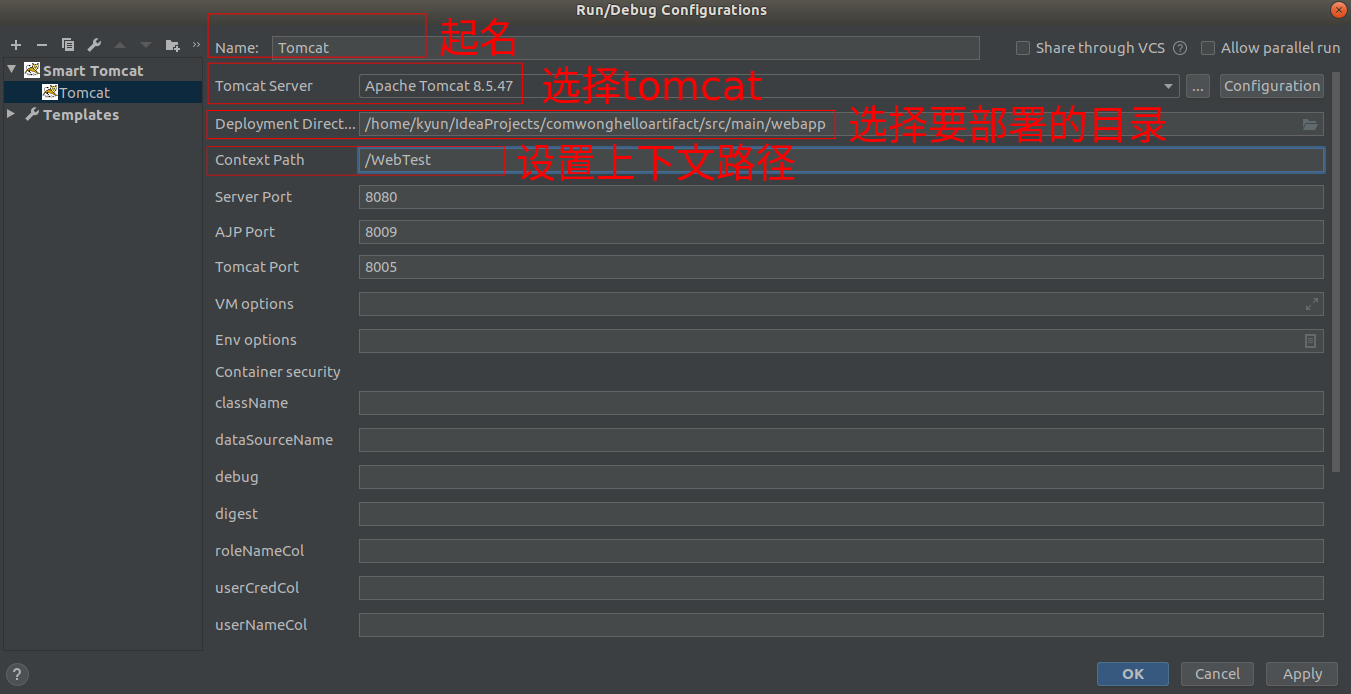
Task: Expand the Templates tree node
Action: tap(10, 114)
